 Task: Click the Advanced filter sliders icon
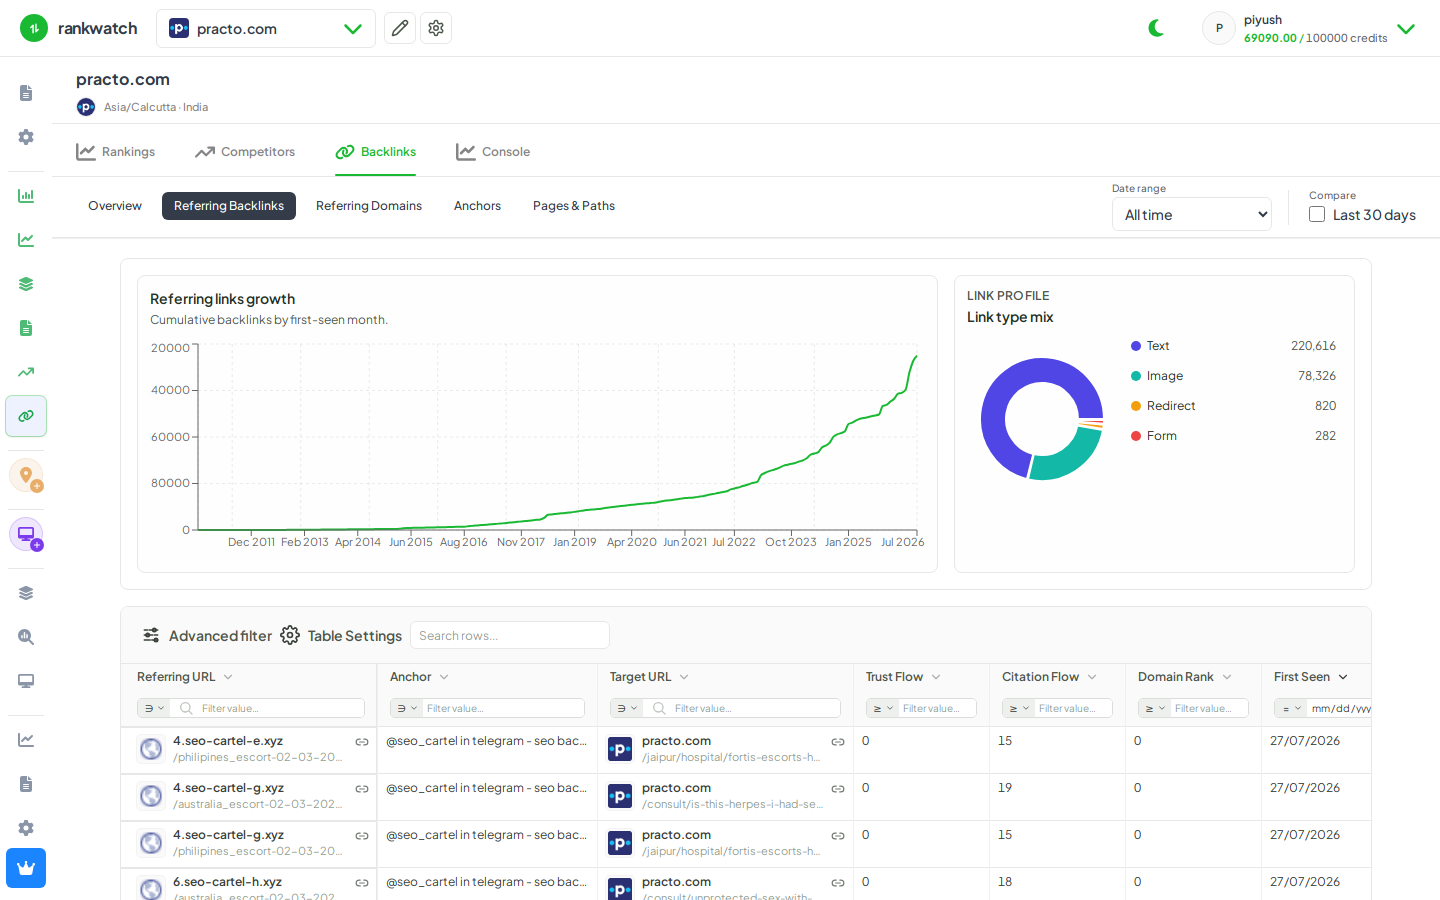[151, 635]
